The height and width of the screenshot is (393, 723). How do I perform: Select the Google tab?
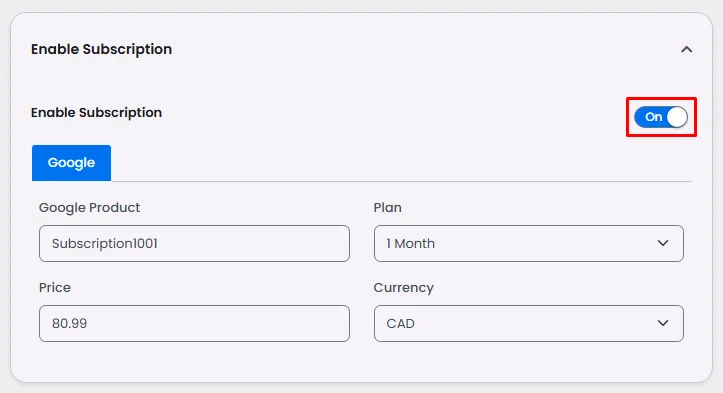click(x=71, y=163)
